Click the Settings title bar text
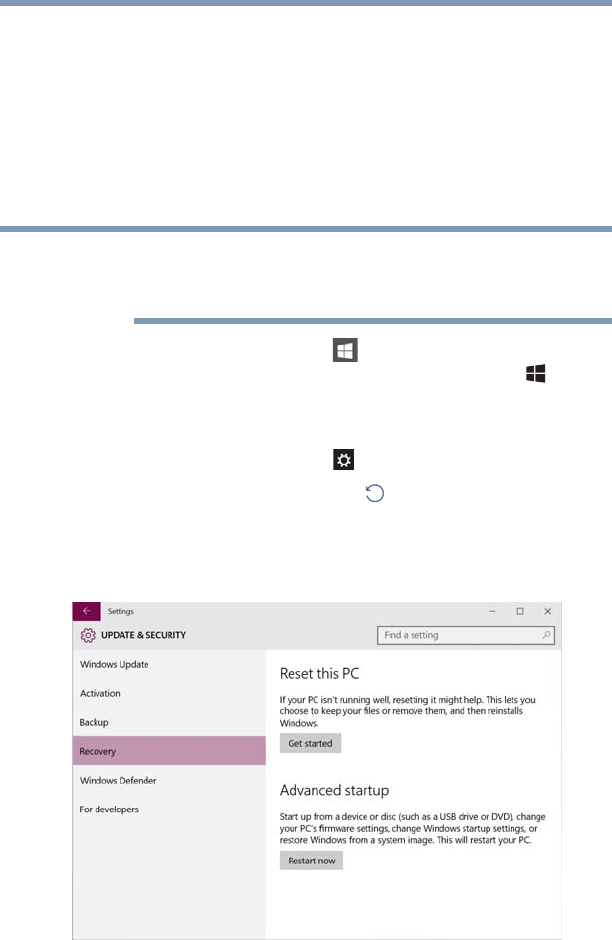 click(120, 611)
